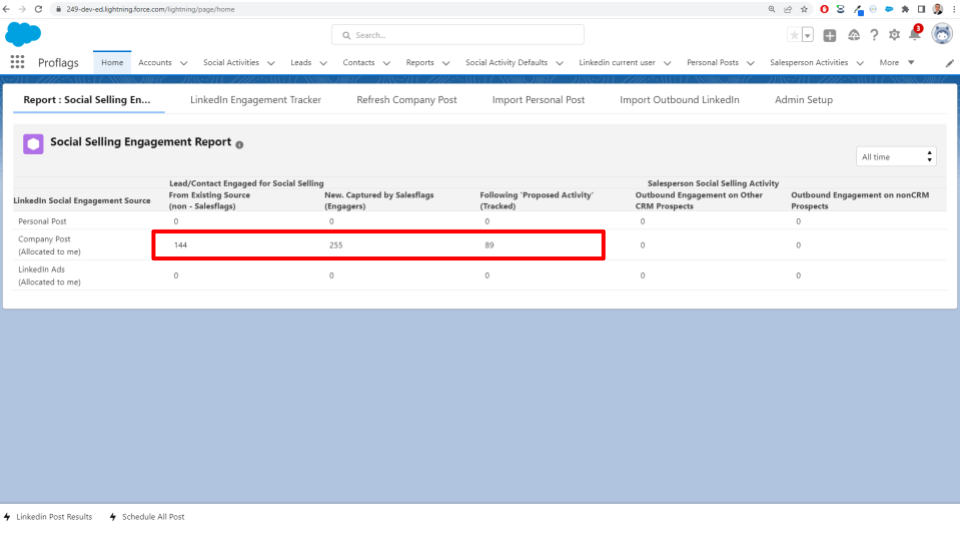Click the 144 value for Company Post
Viewport: 960px width, 540px height.
pos(181,245)
